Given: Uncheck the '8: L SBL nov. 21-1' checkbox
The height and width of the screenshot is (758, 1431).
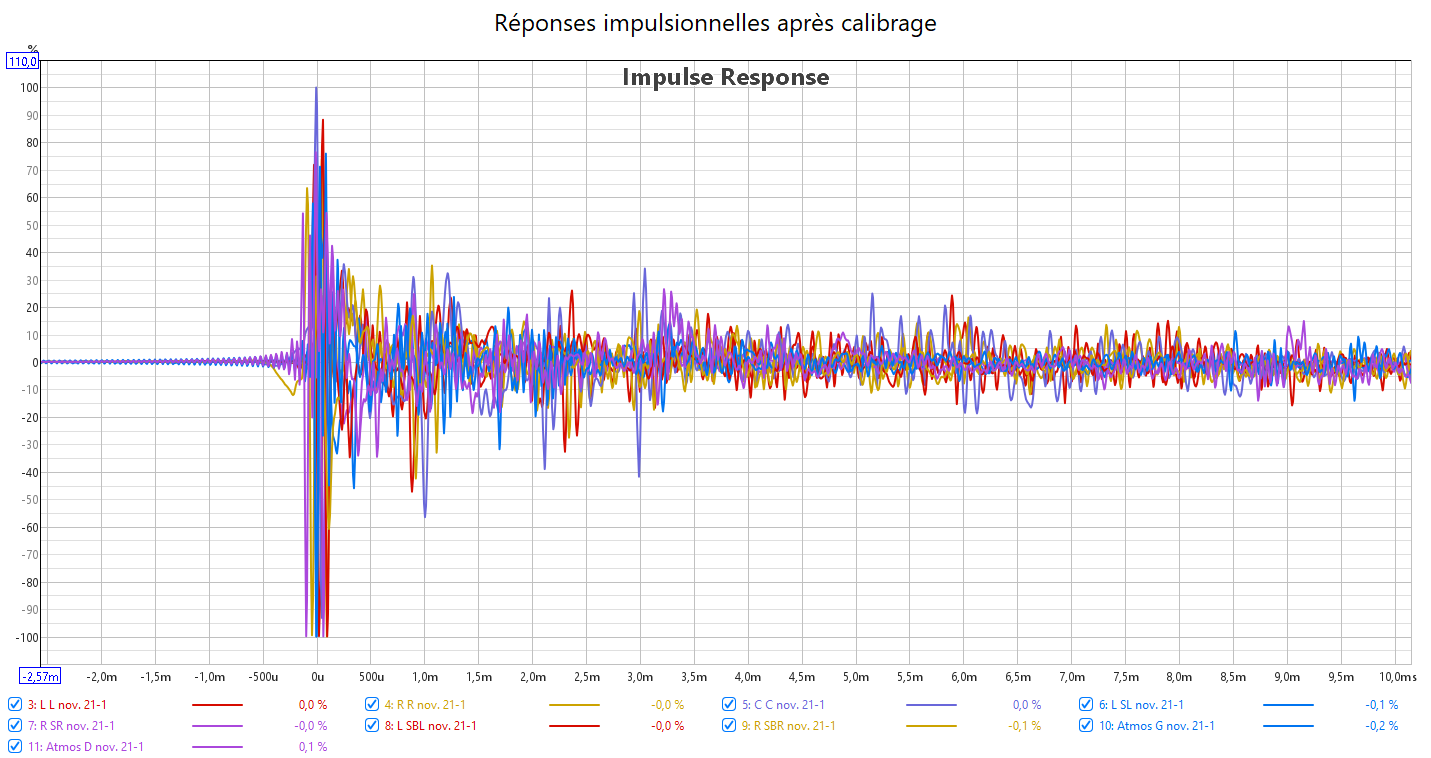Looking at the screenshot, I should coord(372,725).
